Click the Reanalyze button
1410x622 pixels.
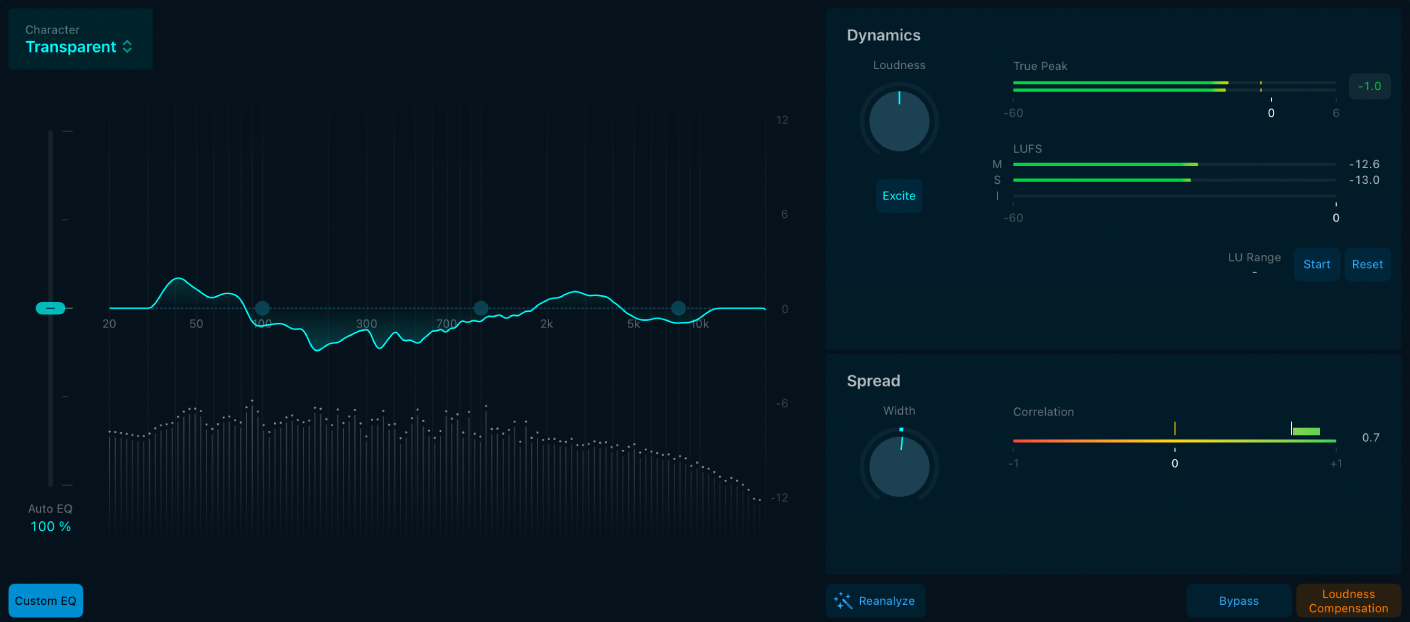pos(876,601)
